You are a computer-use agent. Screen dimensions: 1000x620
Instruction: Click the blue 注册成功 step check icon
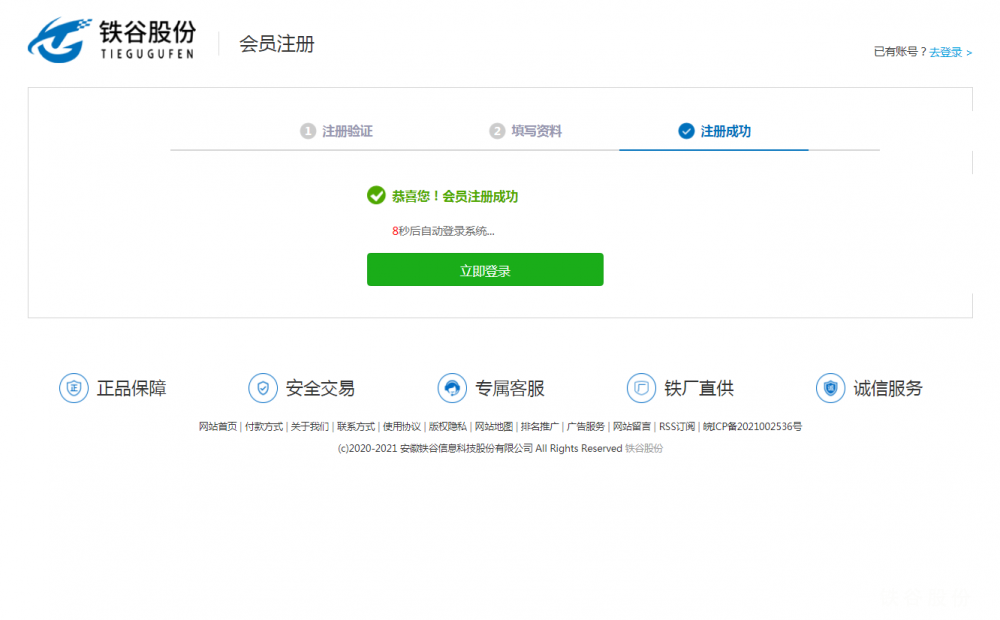(686, 131)
